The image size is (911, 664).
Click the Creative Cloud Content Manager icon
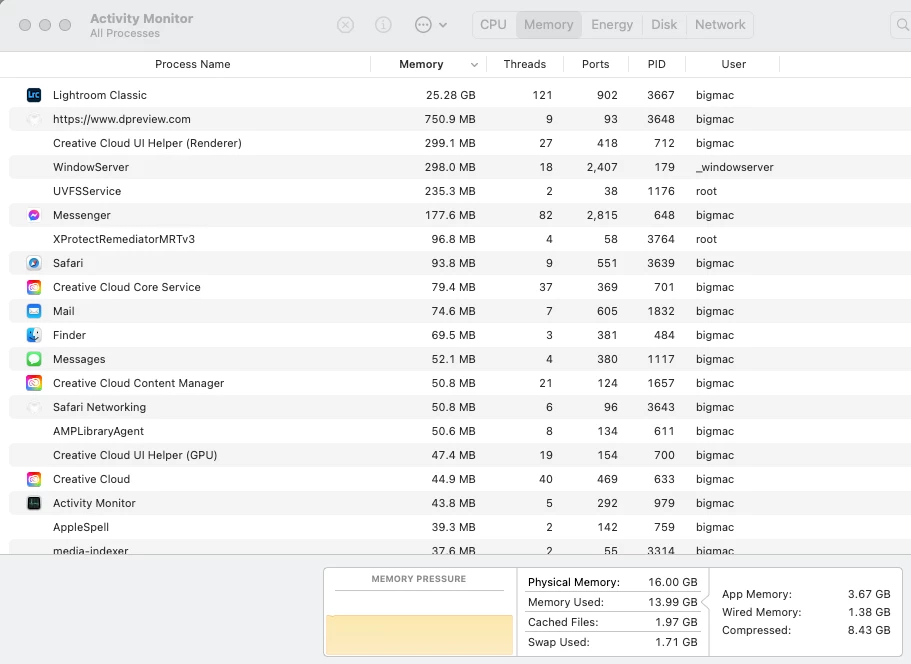pyautogui.click(x=34, y=383)
